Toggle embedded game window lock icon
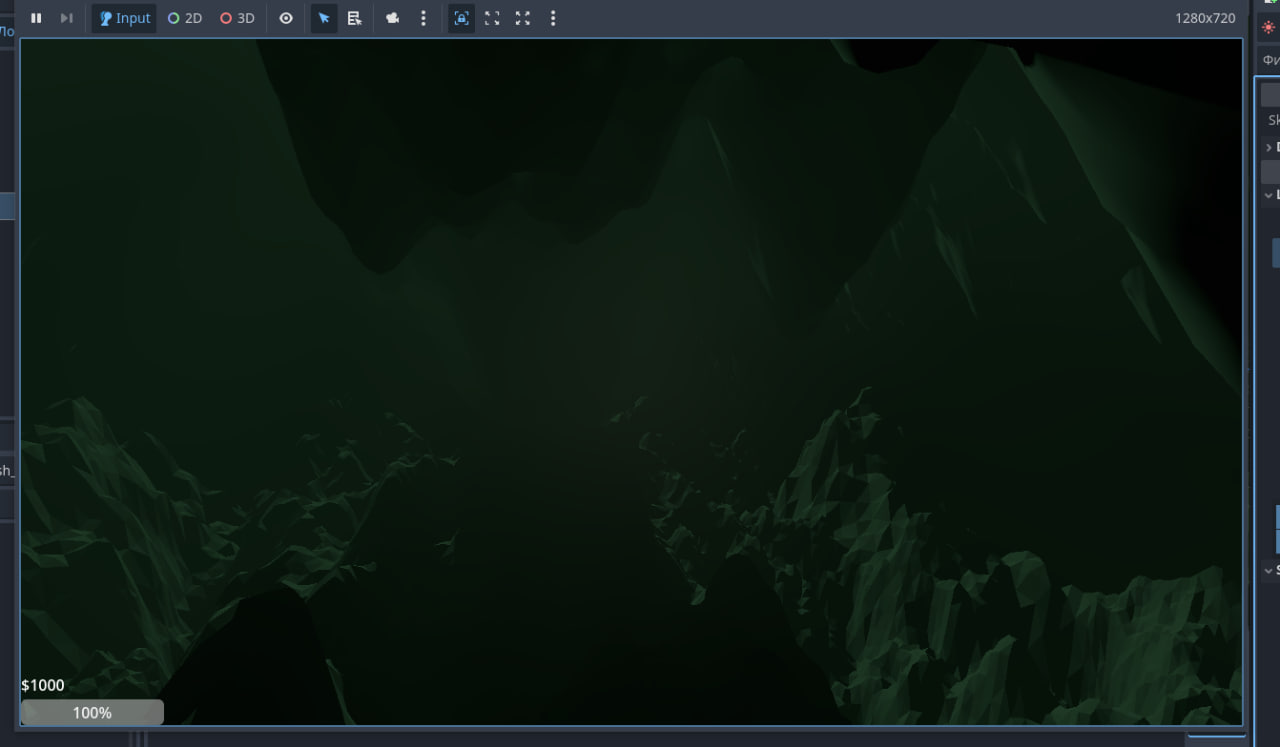This screenshot has width=1280, height=747. pos(461,18)
